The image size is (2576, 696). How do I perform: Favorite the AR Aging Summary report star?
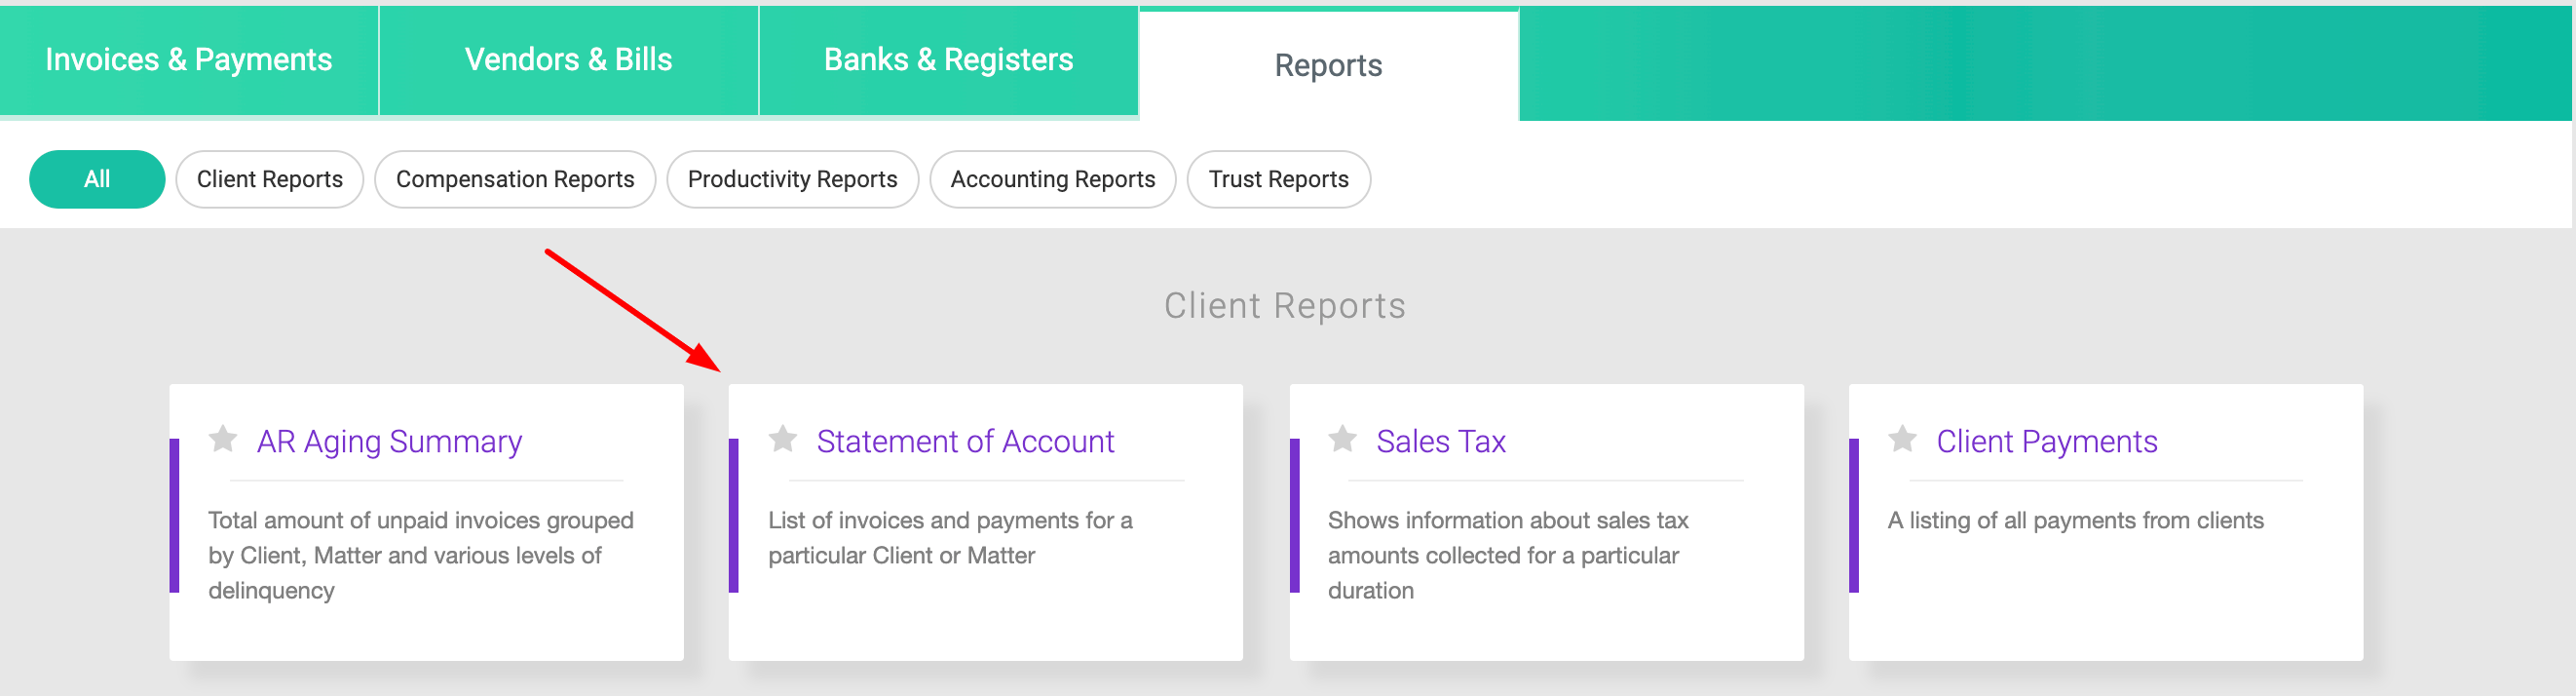(x=223, y=439)
